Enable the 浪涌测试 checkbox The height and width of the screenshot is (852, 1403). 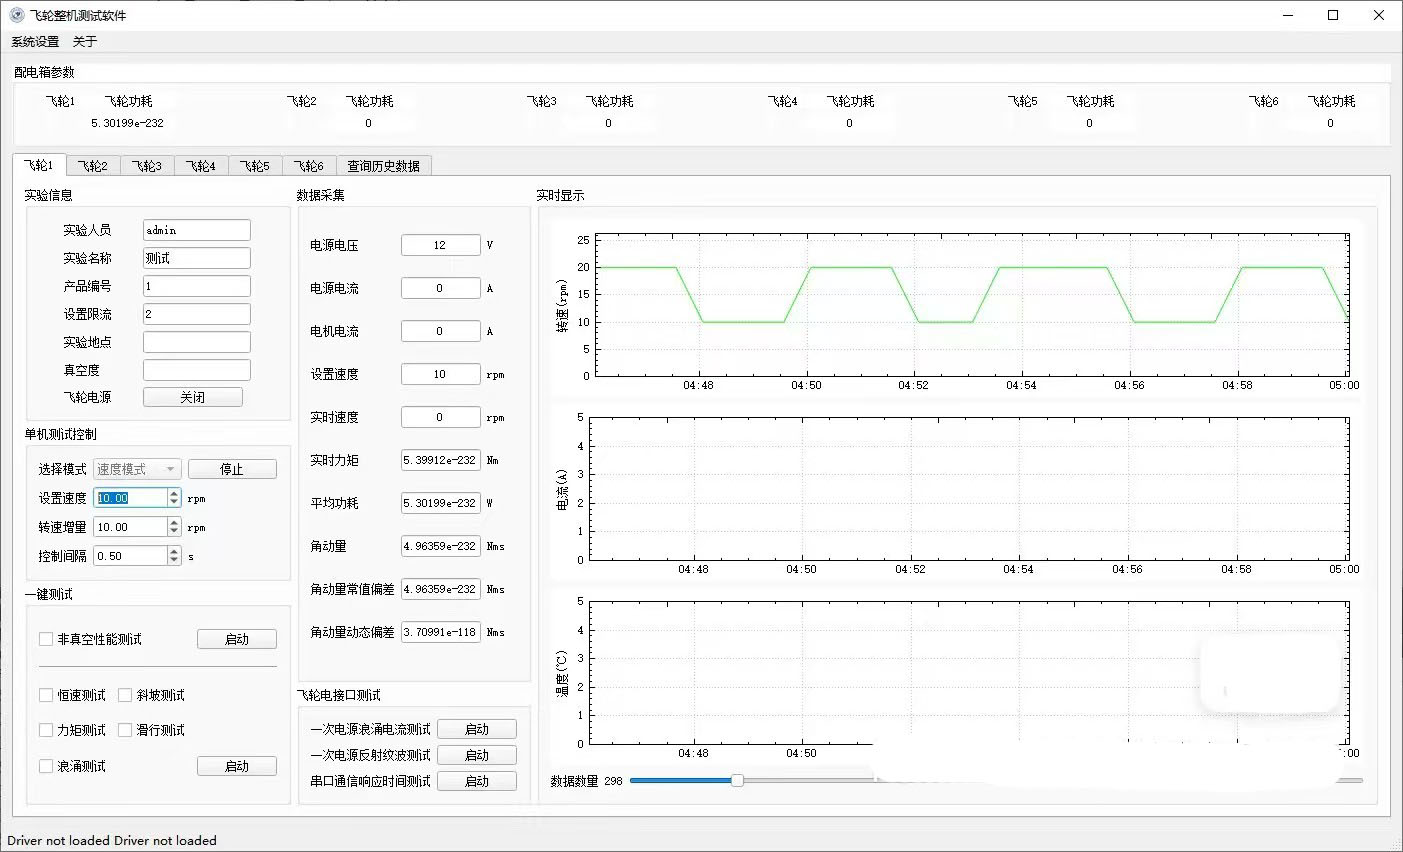[x=46, y=766]
